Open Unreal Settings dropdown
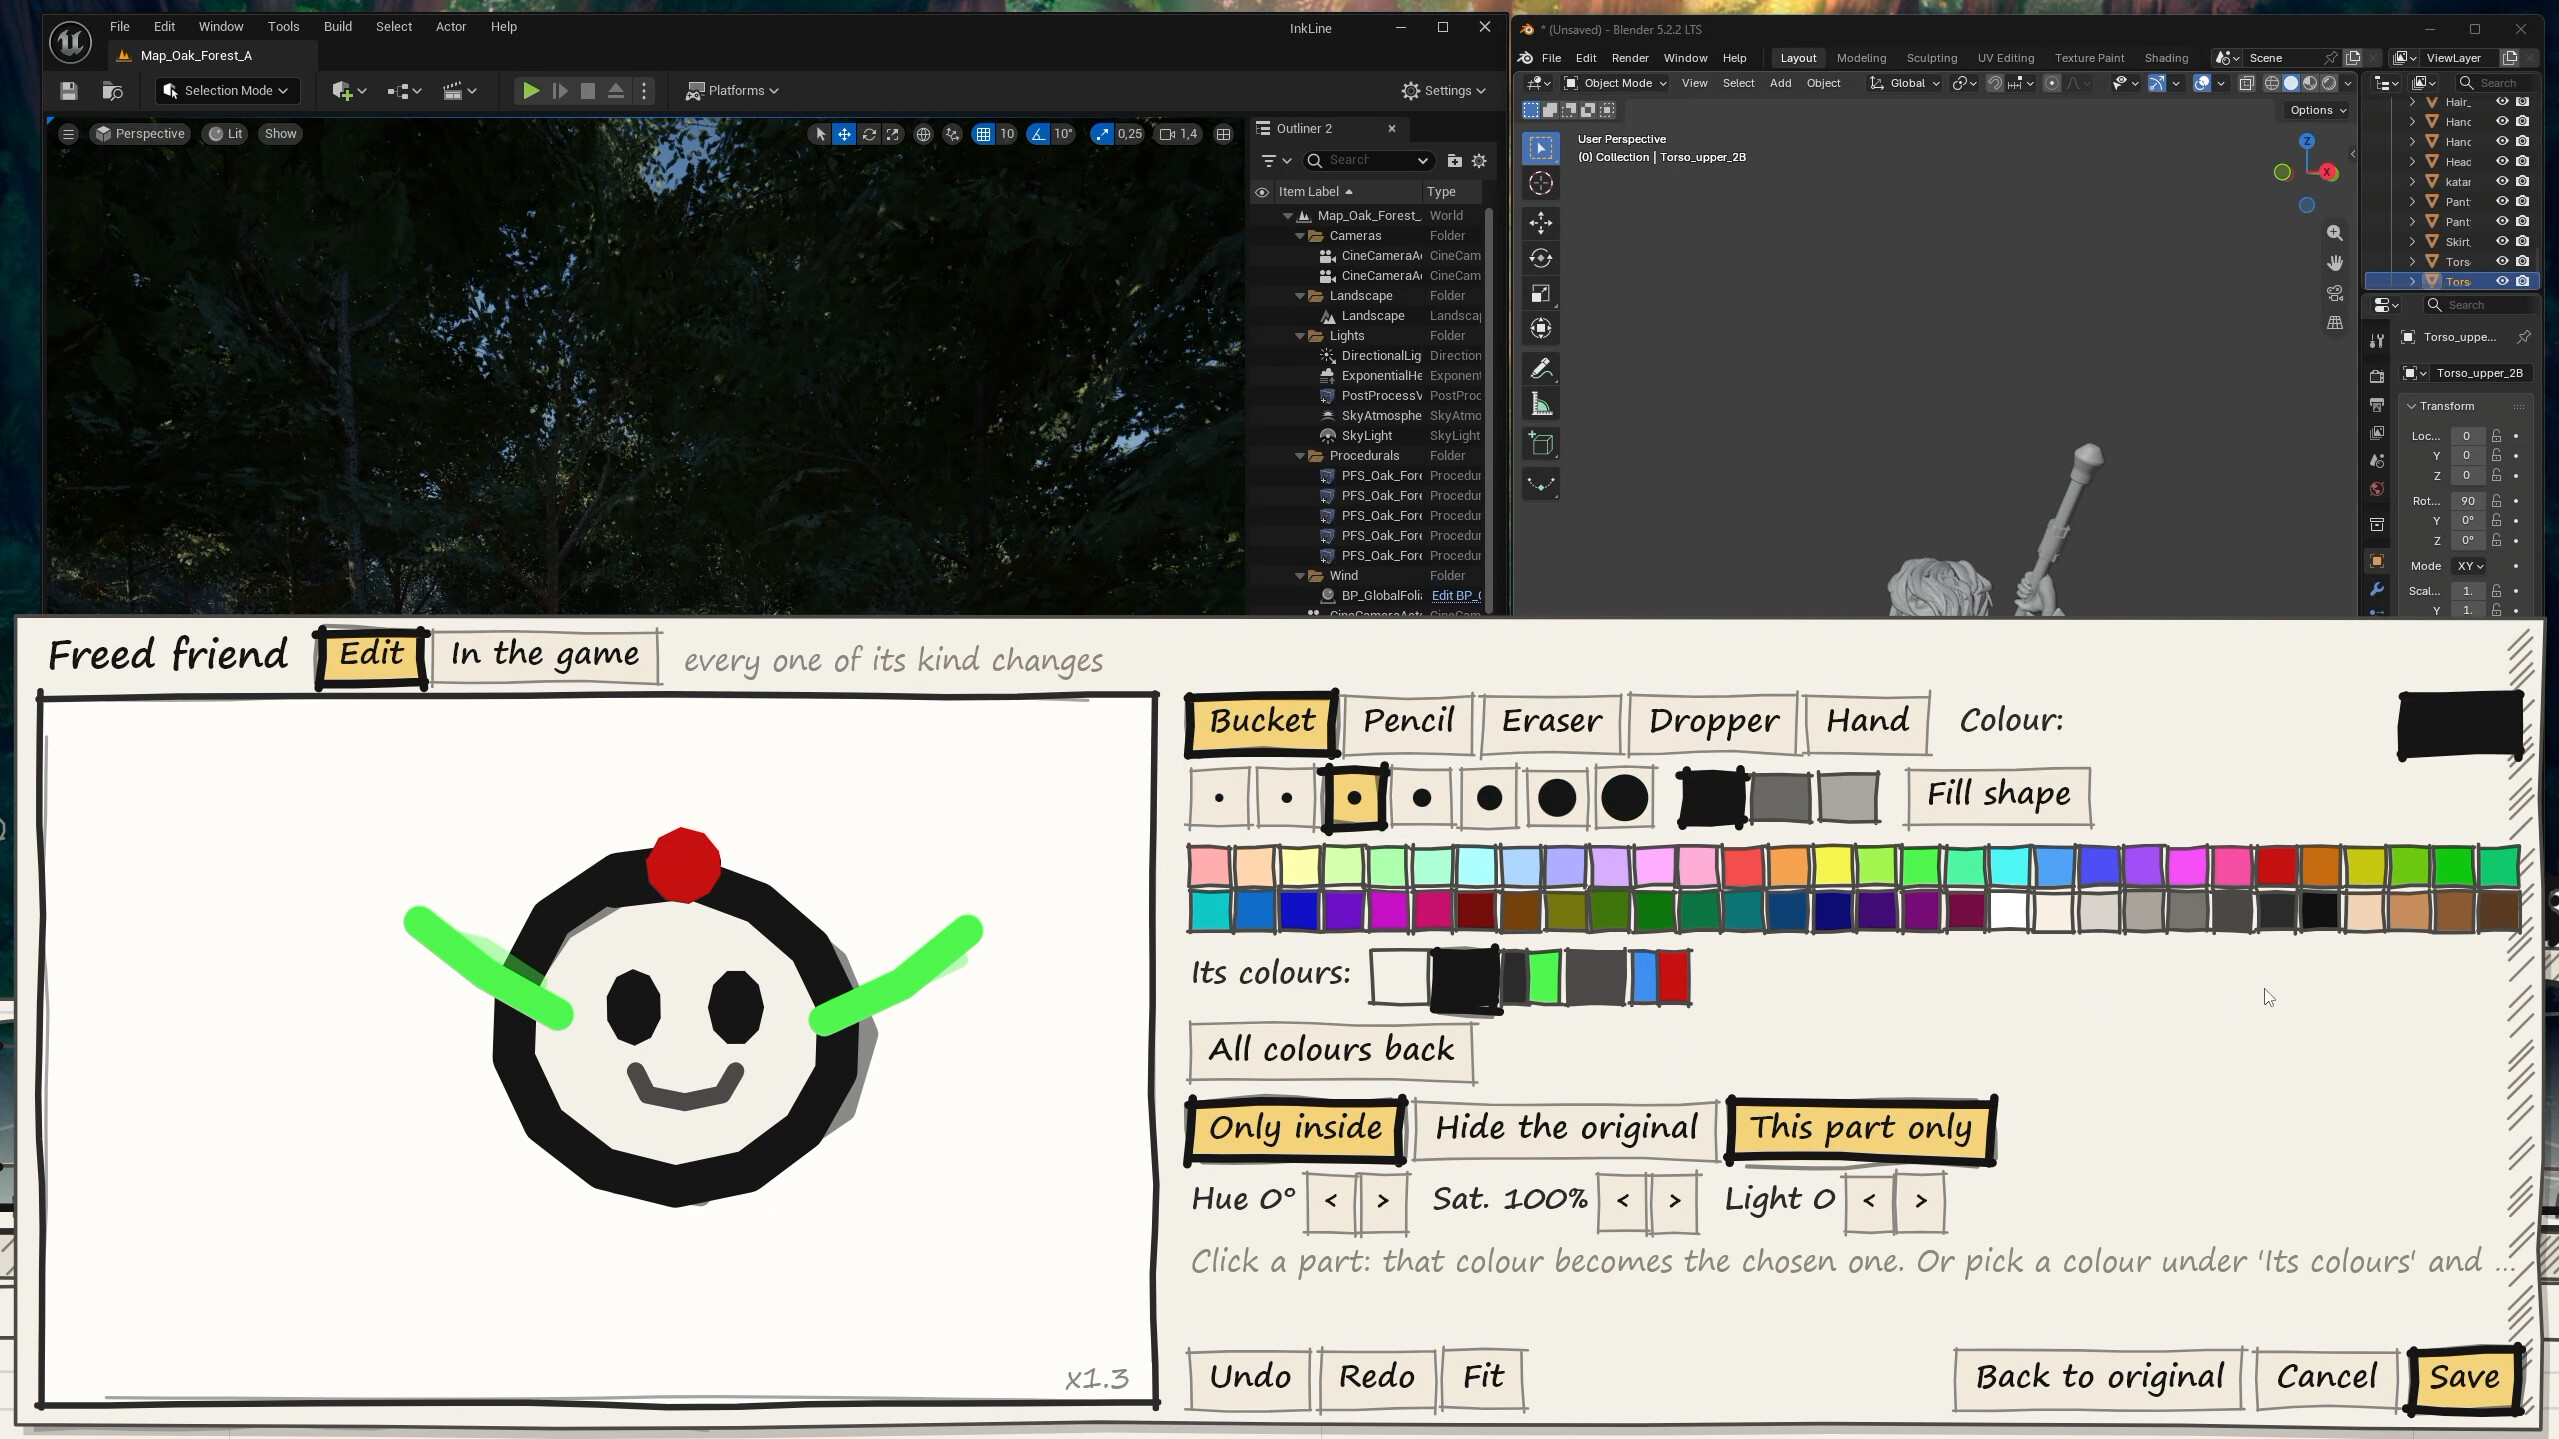The height and width of the screenshot is (1439, 2559). click(1444, 91)
